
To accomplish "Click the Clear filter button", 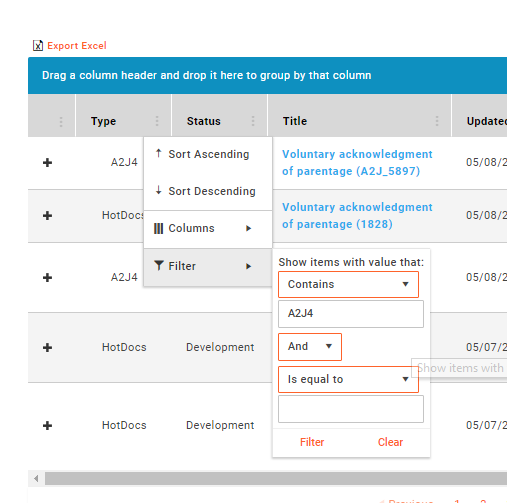I will (x=390, y=442).
